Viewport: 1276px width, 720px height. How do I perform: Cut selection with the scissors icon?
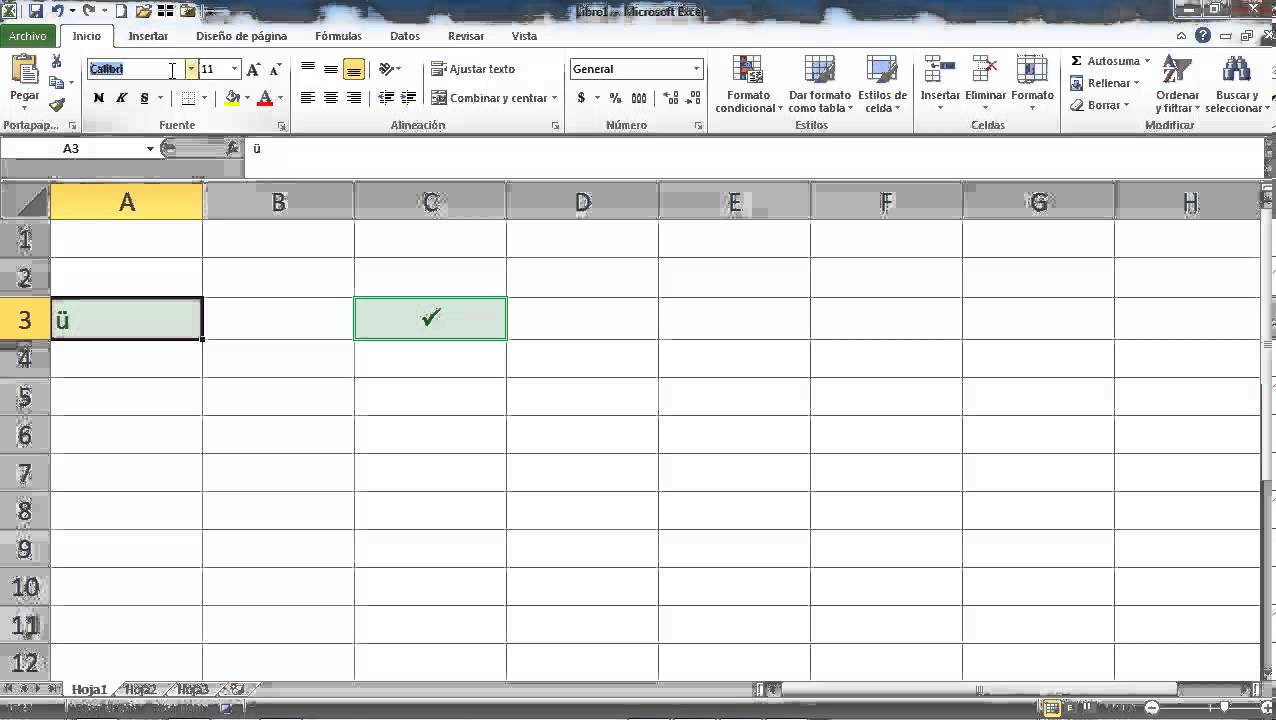(57, 62)
